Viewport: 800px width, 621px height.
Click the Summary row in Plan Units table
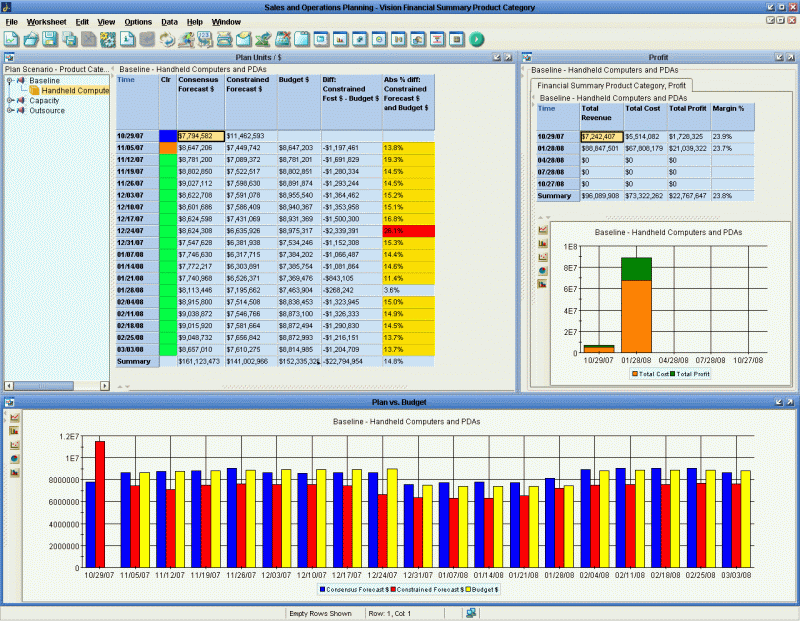(275, 361)
